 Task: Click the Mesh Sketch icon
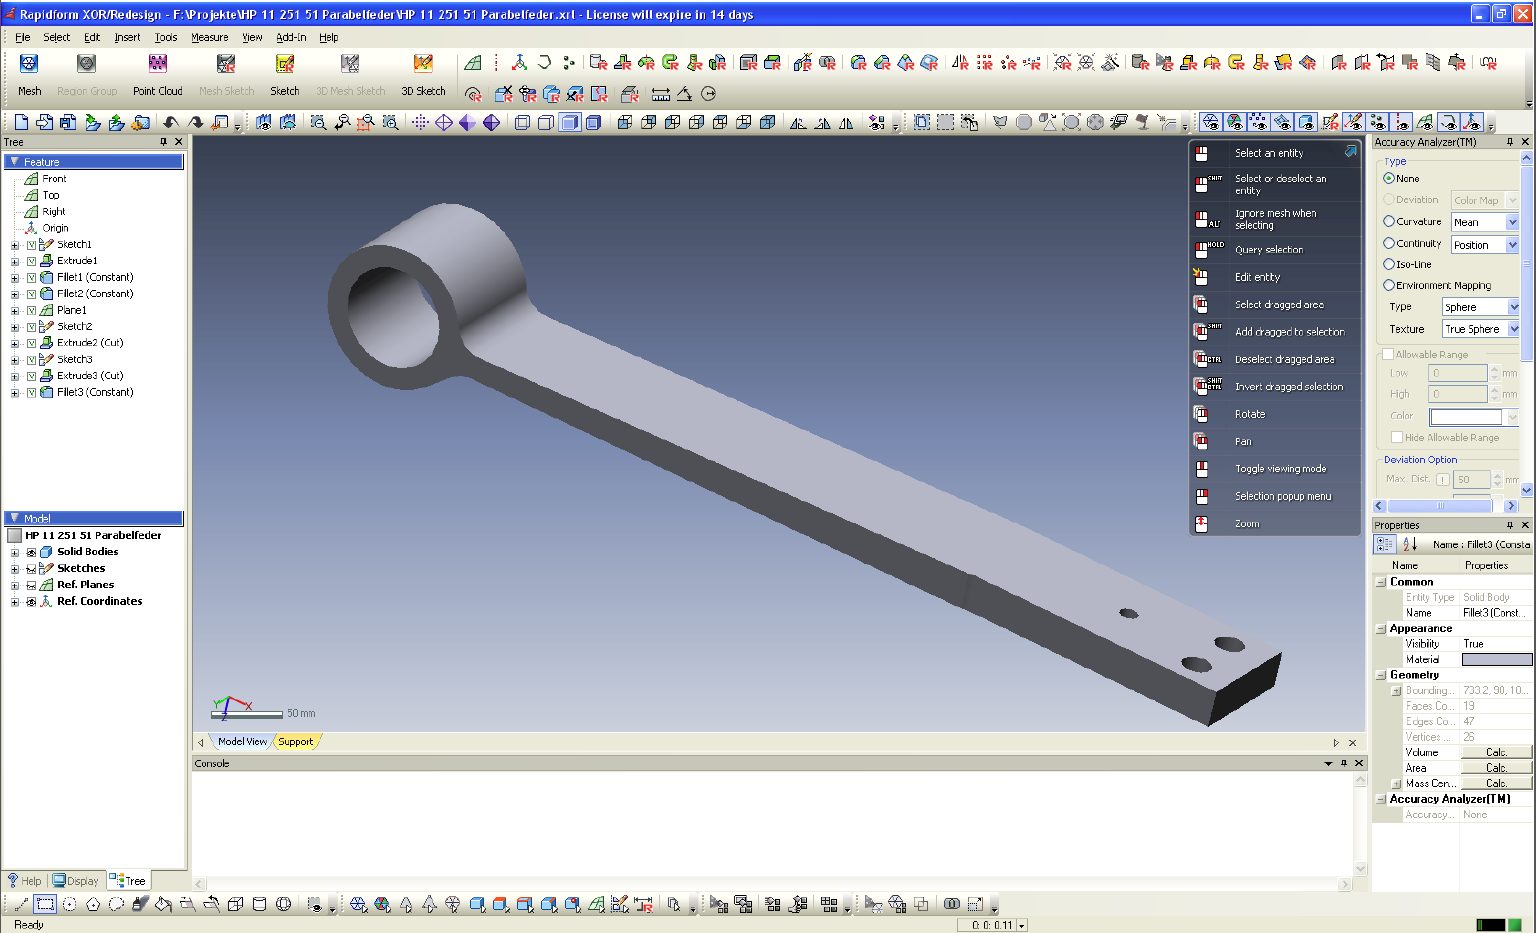click(226, 64)
